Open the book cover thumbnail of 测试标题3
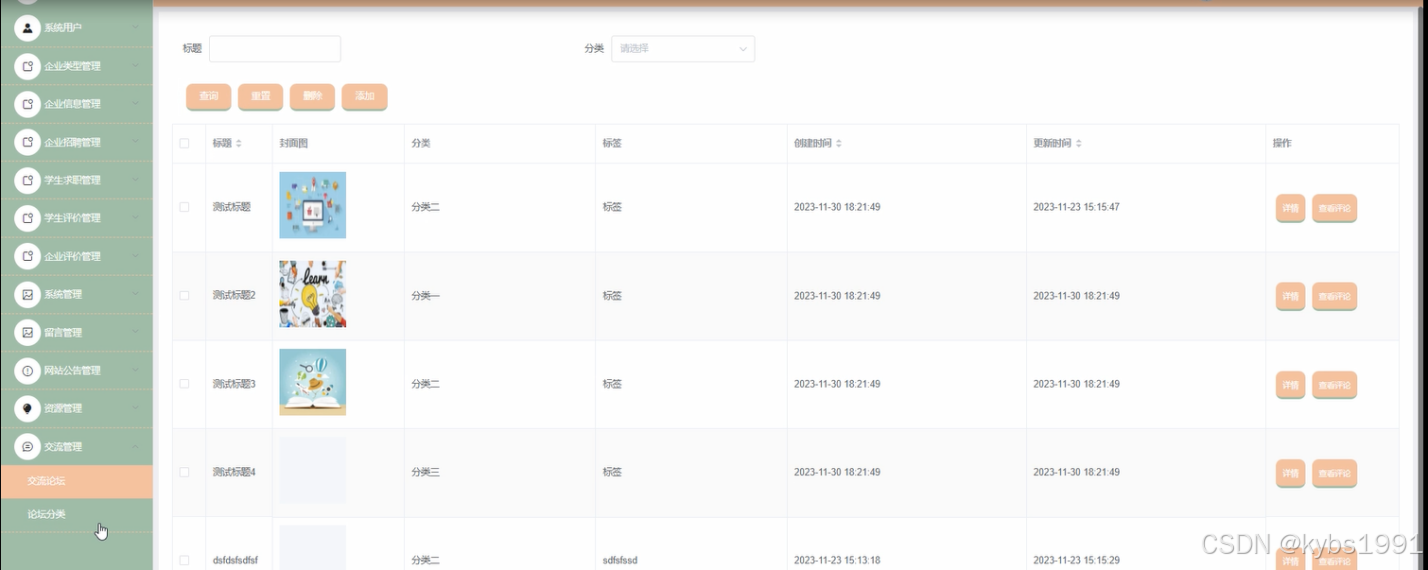Screen dimensions: 1428x570 click(x=313, y=382)
